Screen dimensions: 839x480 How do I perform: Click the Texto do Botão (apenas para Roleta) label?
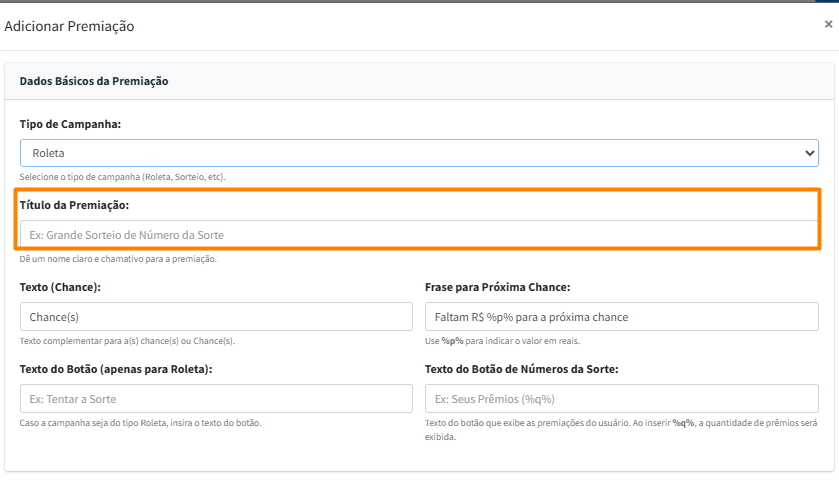coord(116,369)
